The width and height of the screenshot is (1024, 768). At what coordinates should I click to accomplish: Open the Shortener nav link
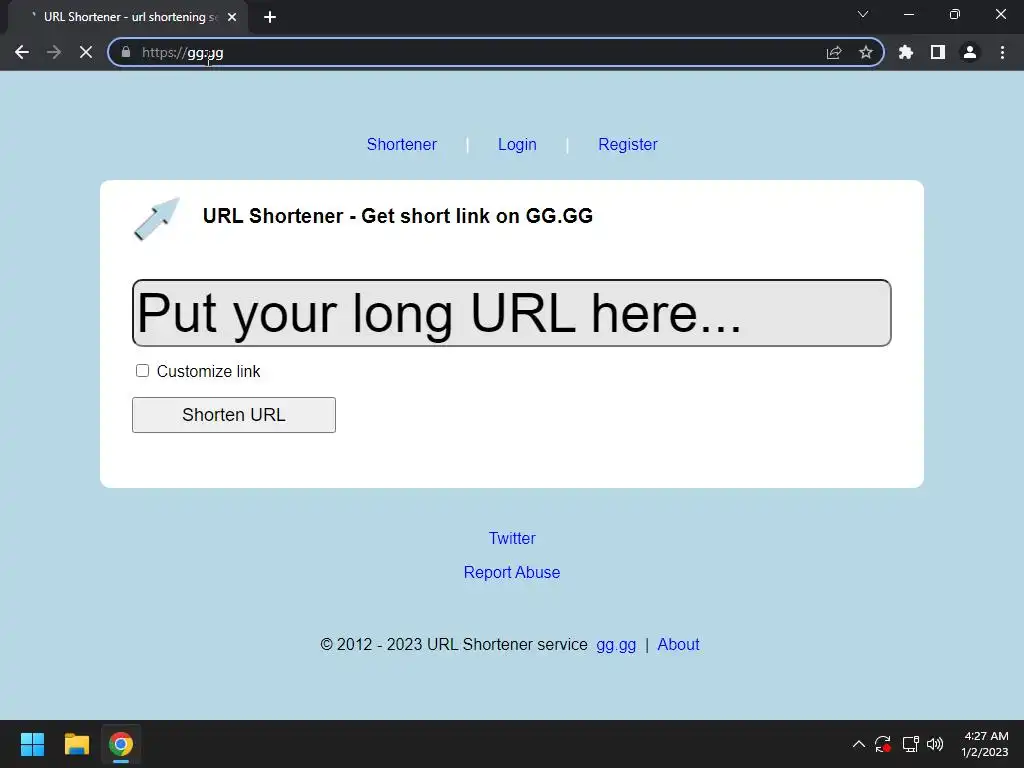(x=402, y=144)
